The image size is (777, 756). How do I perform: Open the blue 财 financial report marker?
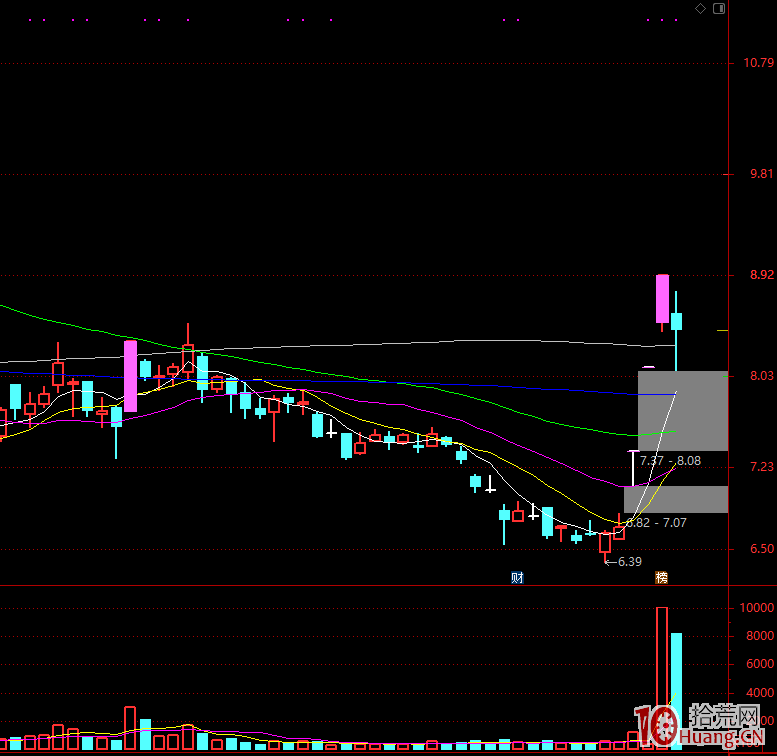tap(517, 578)
